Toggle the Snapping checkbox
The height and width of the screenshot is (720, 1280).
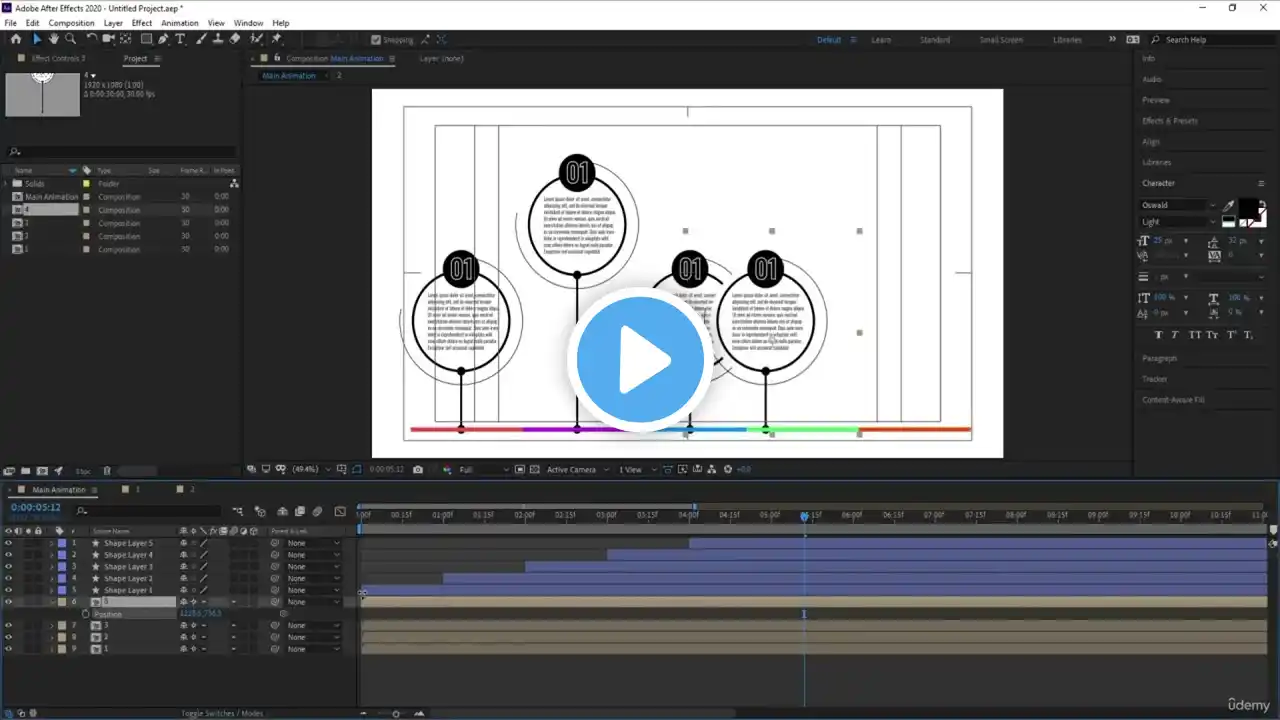point(376,40)
